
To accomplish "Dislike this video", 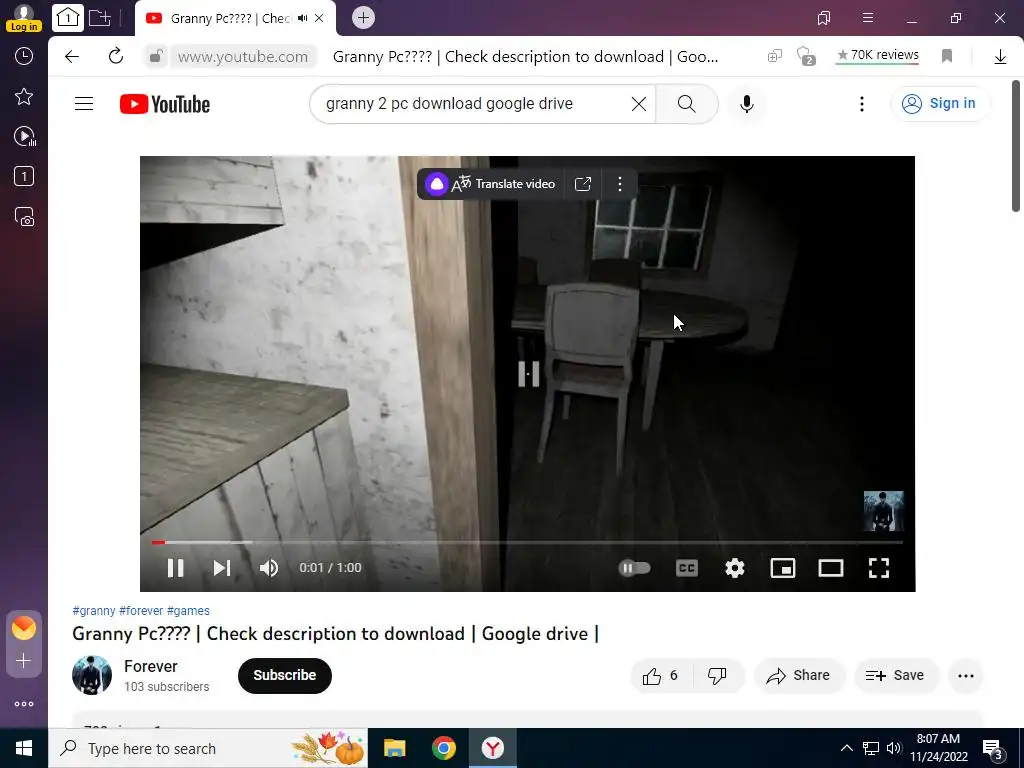I will [717, 676].
